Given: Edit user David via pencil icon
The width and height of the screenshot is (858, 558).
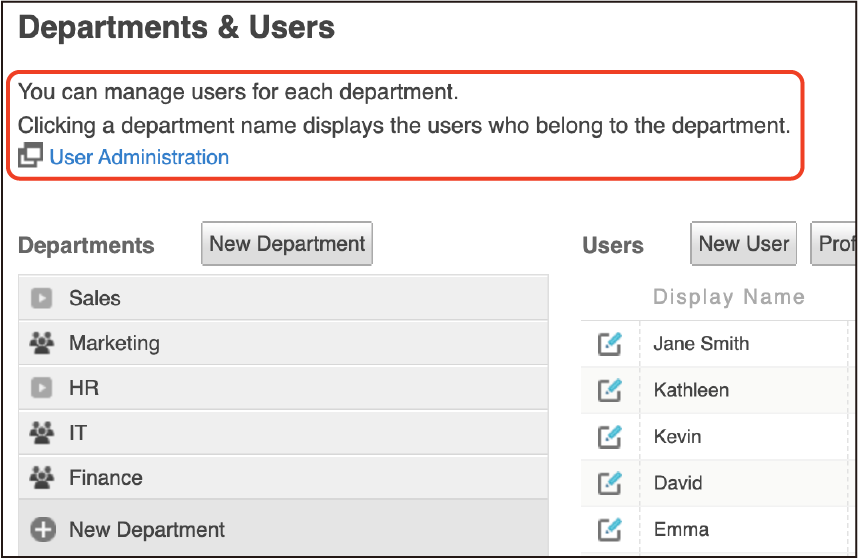Looking at the screenshot, I should (610, 483).
